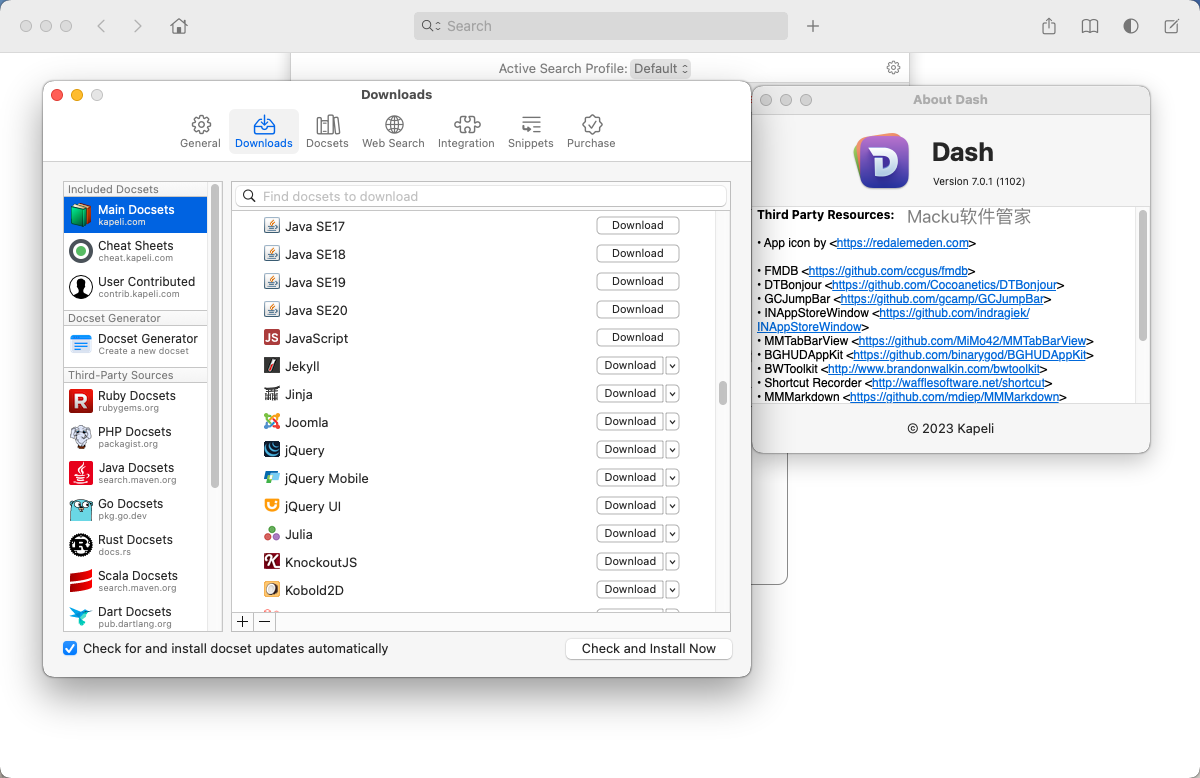
Task: Open the annotation edit icon
Action: [x=1172, y=26]
